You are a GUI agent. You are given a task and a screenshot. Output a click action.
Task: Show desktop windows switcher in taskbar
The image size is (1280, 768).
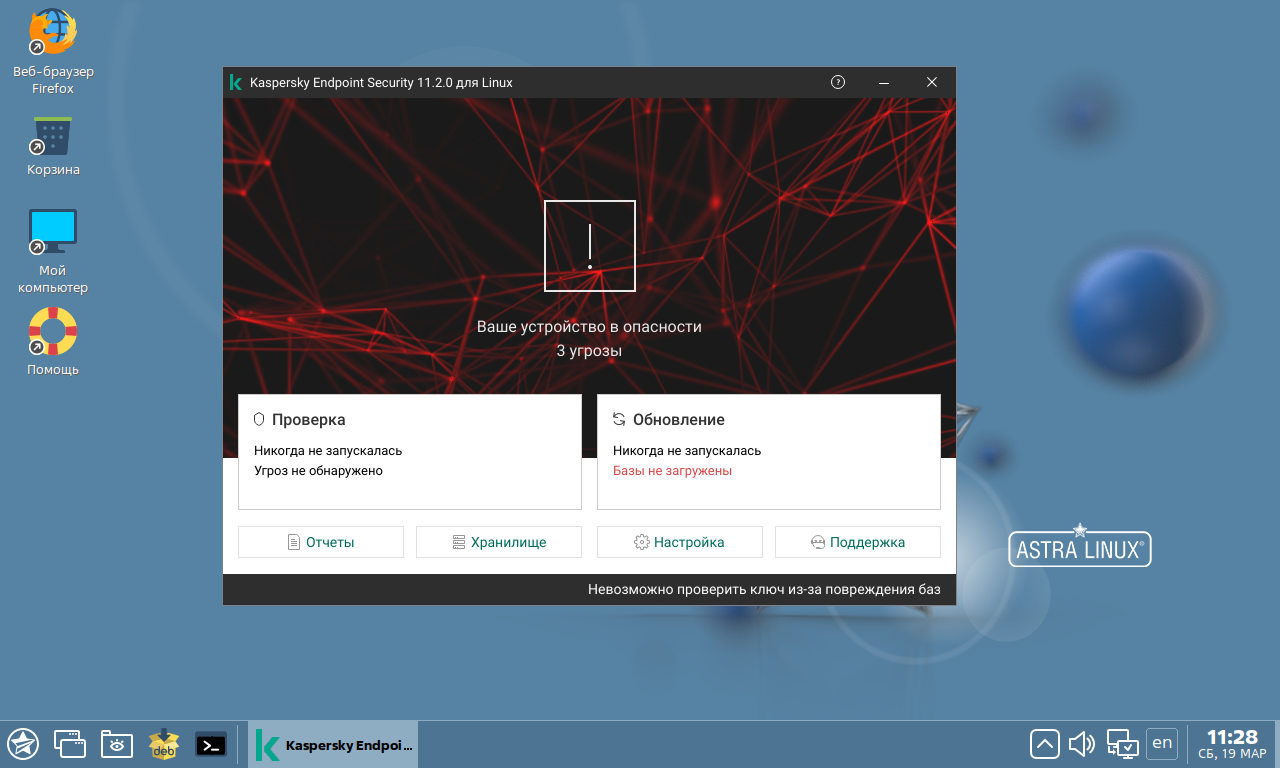(70, 744)
